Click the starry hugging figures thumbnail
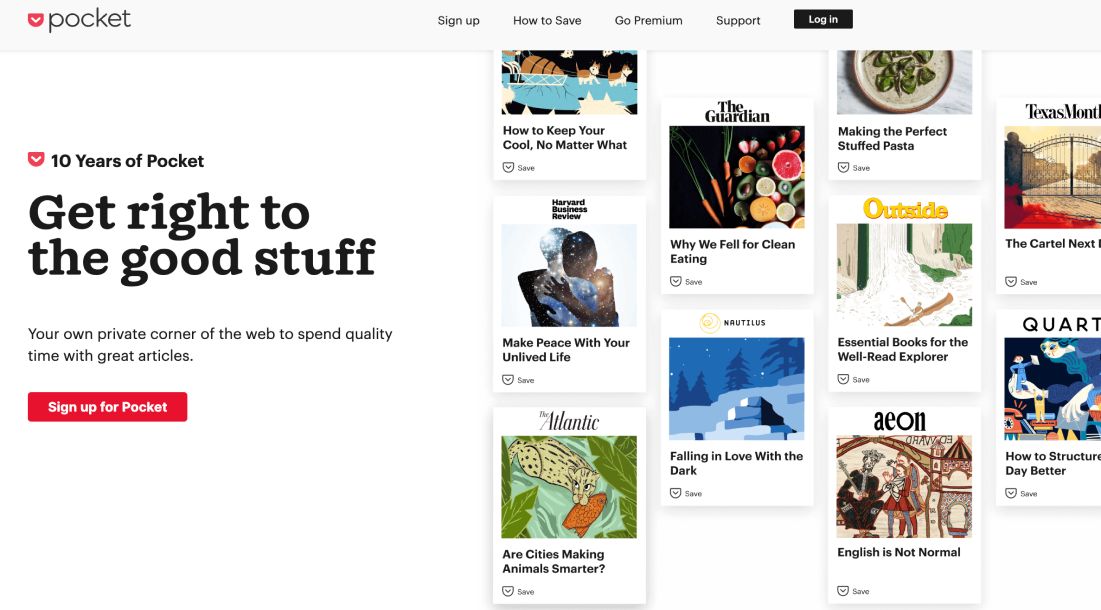Image resolution: width=1101 pixels, height=610 pixels. point(569,275)
